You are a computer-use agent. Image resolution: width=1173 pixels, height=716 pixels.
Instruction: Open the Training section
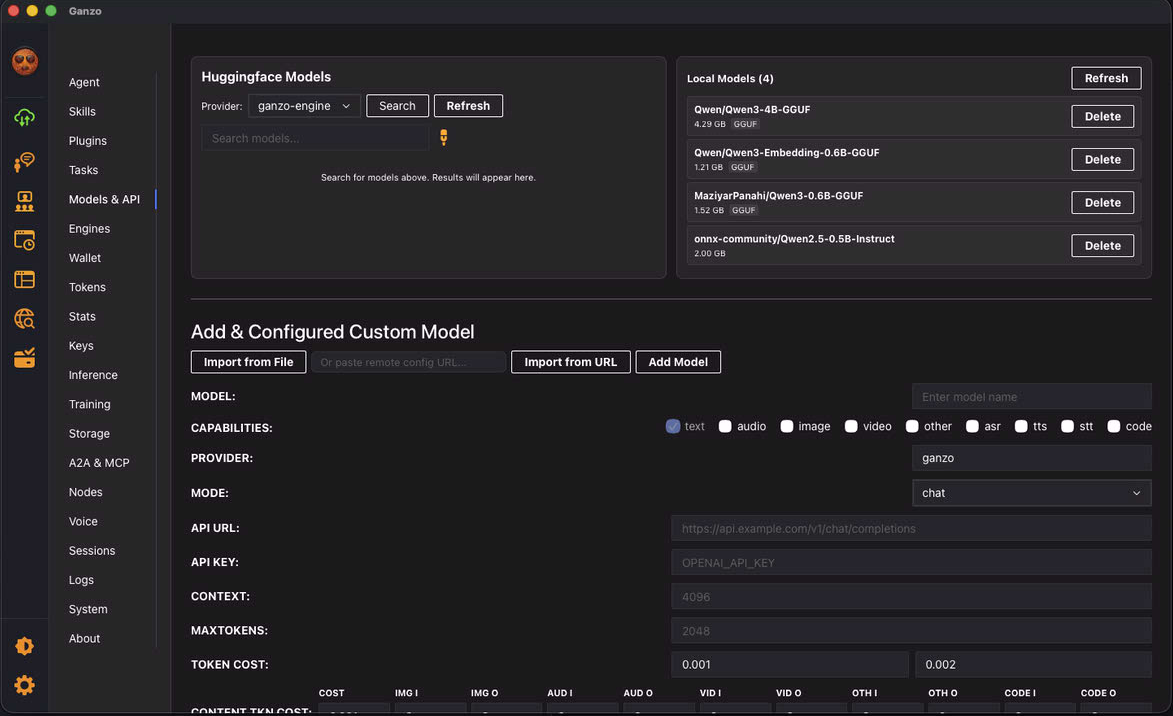tap(90, 404)
